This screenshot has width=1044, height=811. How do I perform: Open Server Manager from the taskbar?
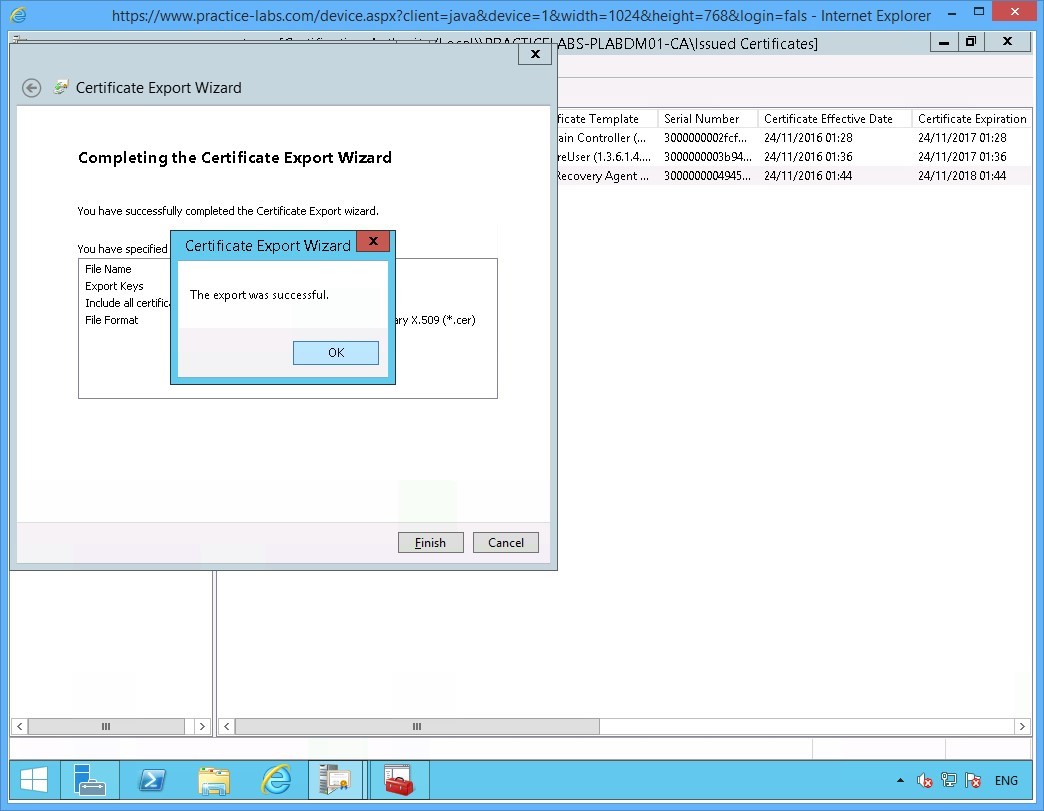(x=90, y=780)
